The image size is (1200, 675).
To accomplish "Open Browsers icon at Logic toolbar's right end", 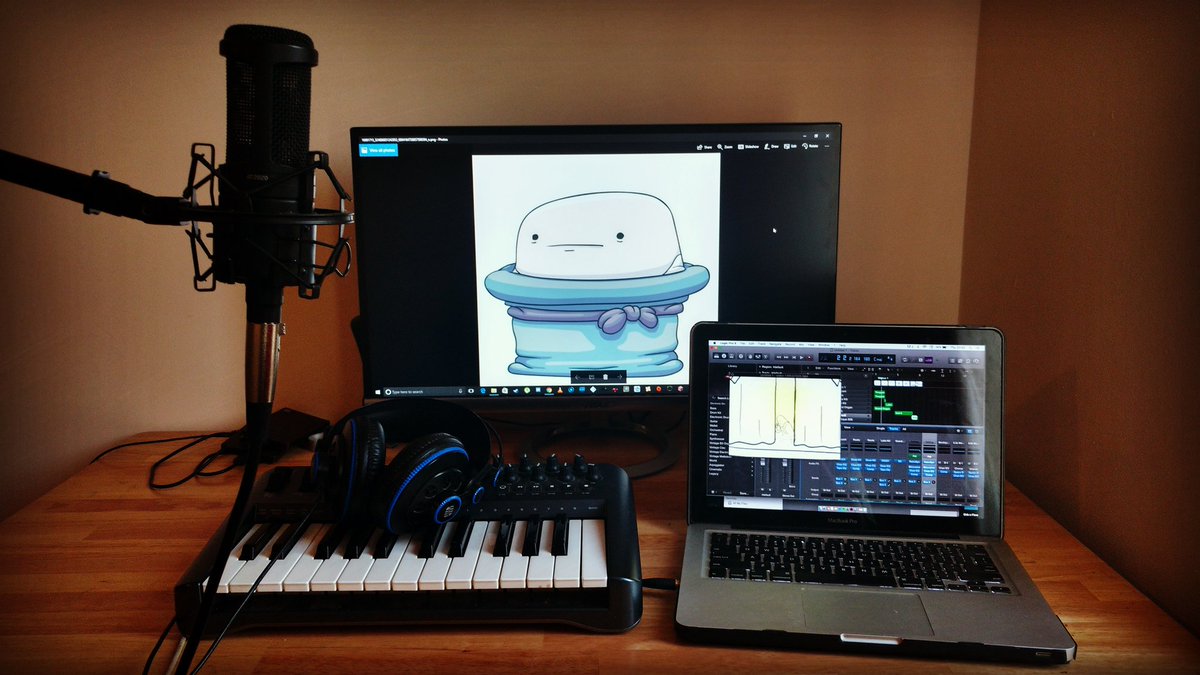I will [x=976, y=360].
